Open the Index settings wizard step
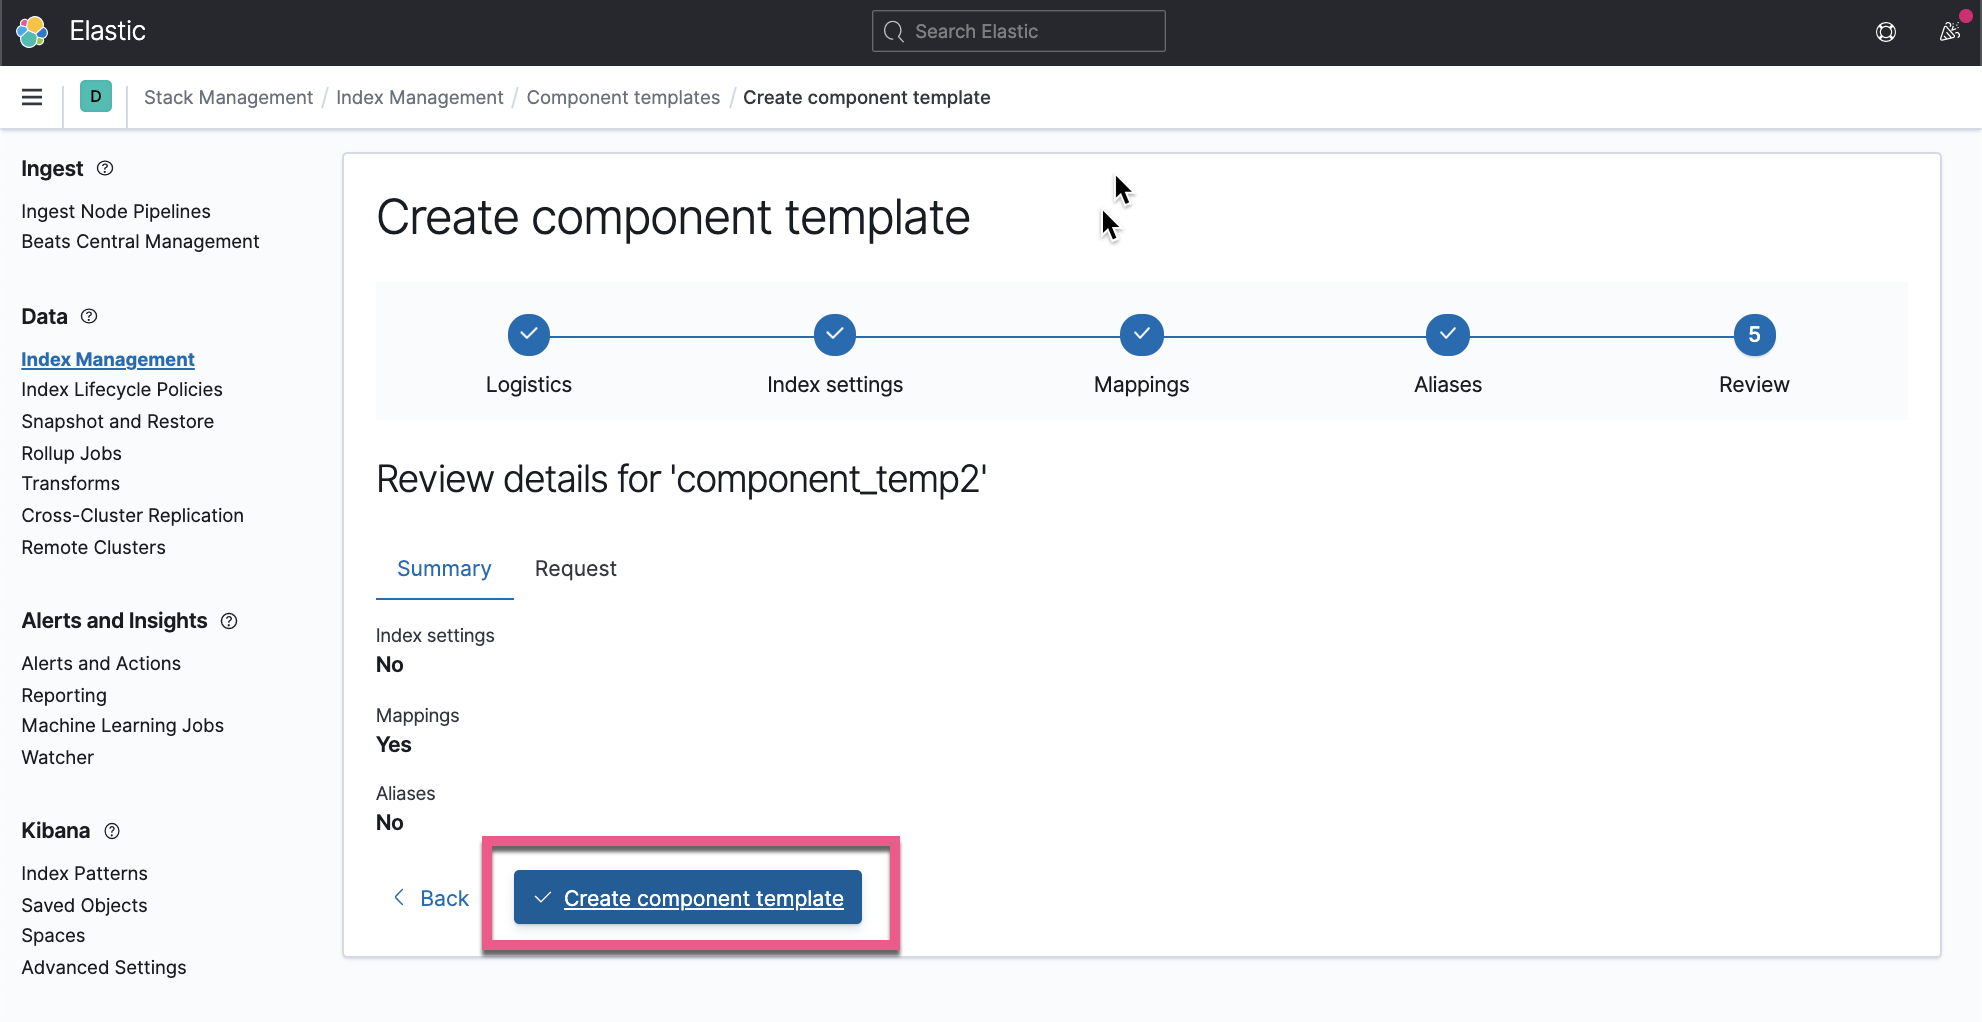This screenshot has height=1022, width=1982. click(x=834, y=334)
